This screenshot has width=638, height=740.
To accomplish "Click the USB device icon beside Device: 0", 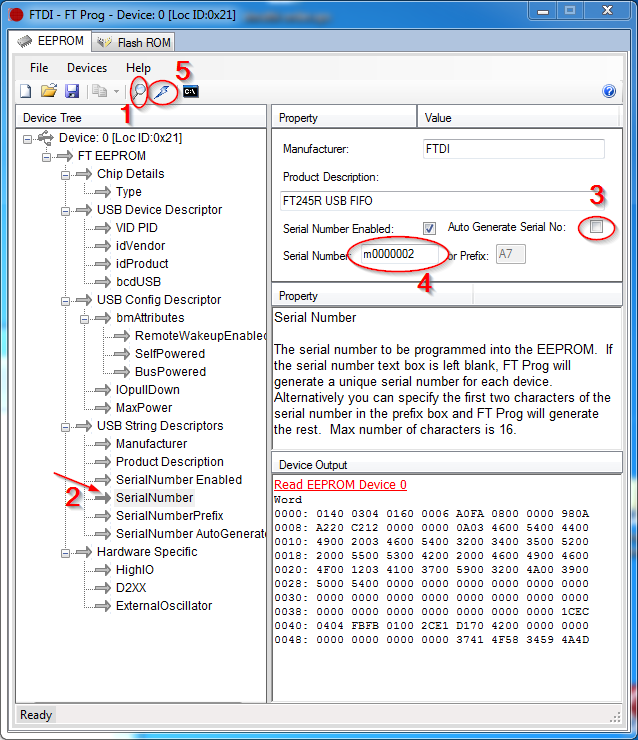I will (x=46, y=138).
